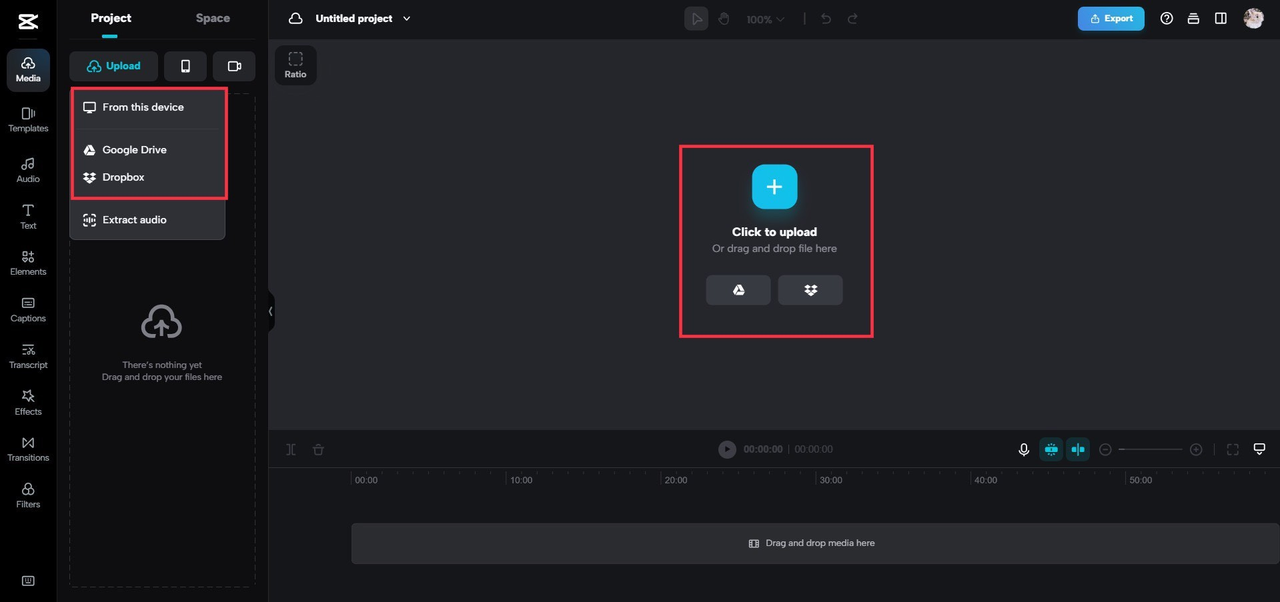Image resolution: width=1280 pixels, height=602 pixels.
Task: Click the cloud upload icon in empty media area
Action: pos(162,323)
